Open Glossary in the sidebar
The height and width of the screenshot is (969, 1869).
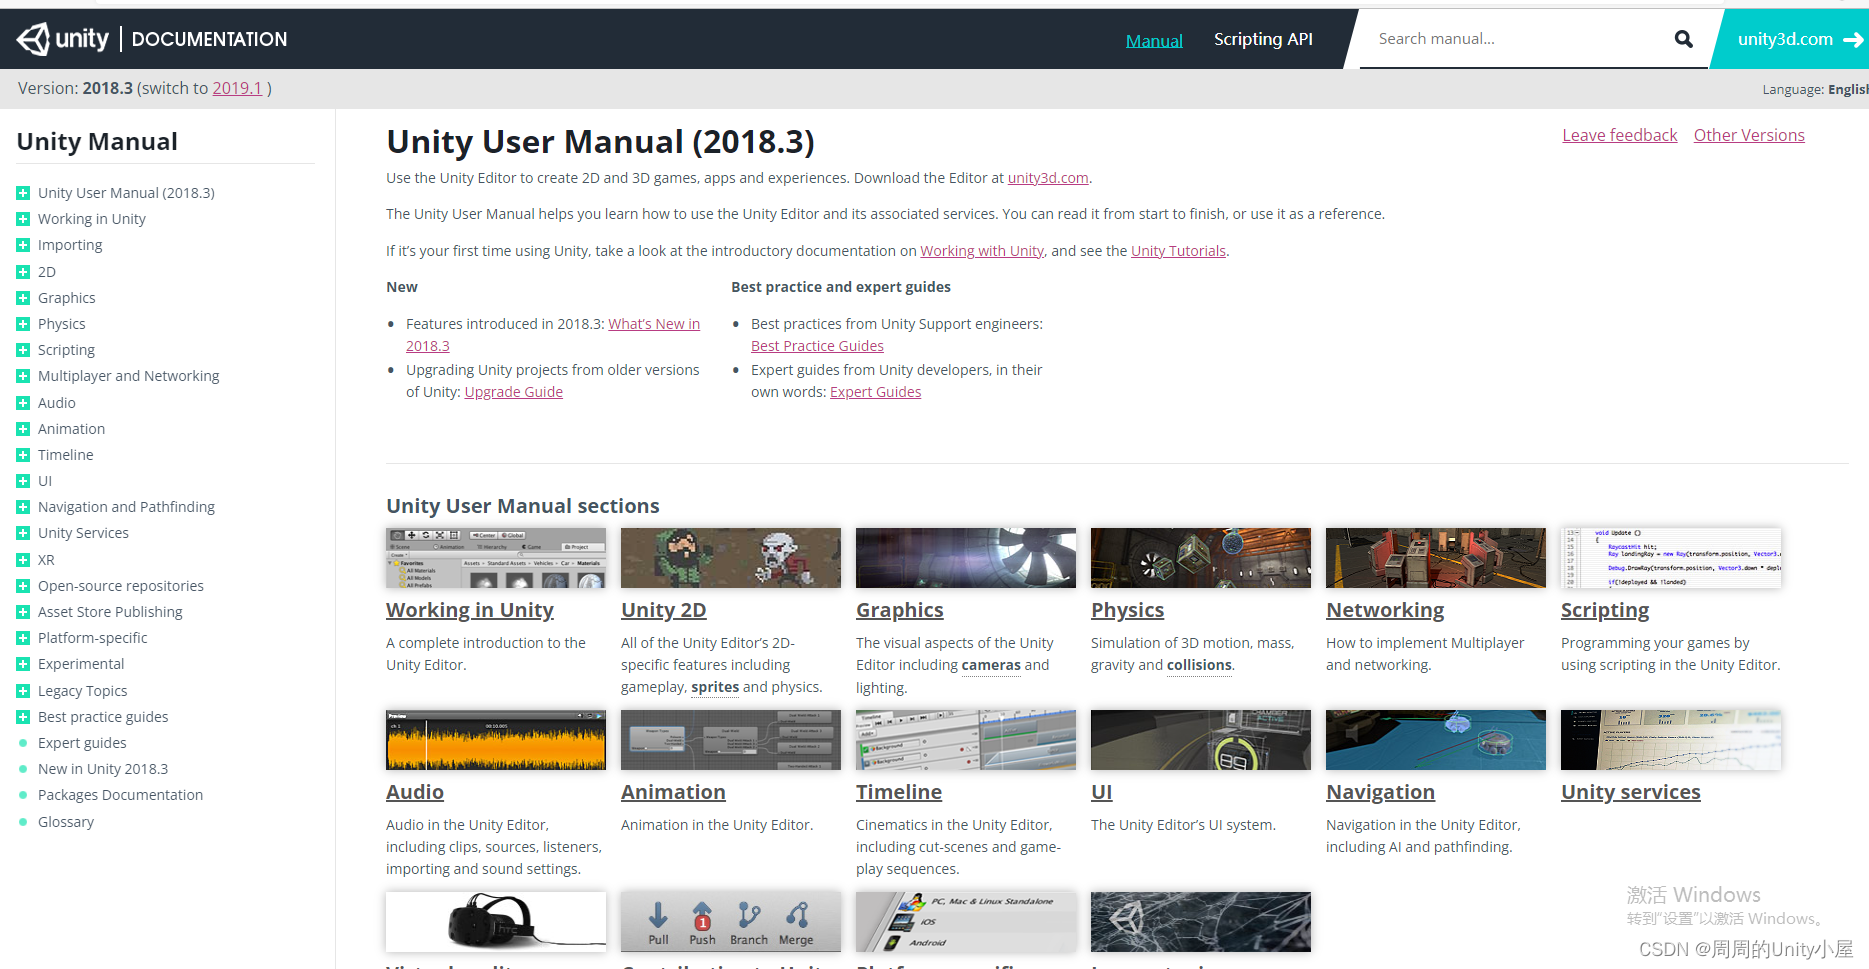click(66, 822)
